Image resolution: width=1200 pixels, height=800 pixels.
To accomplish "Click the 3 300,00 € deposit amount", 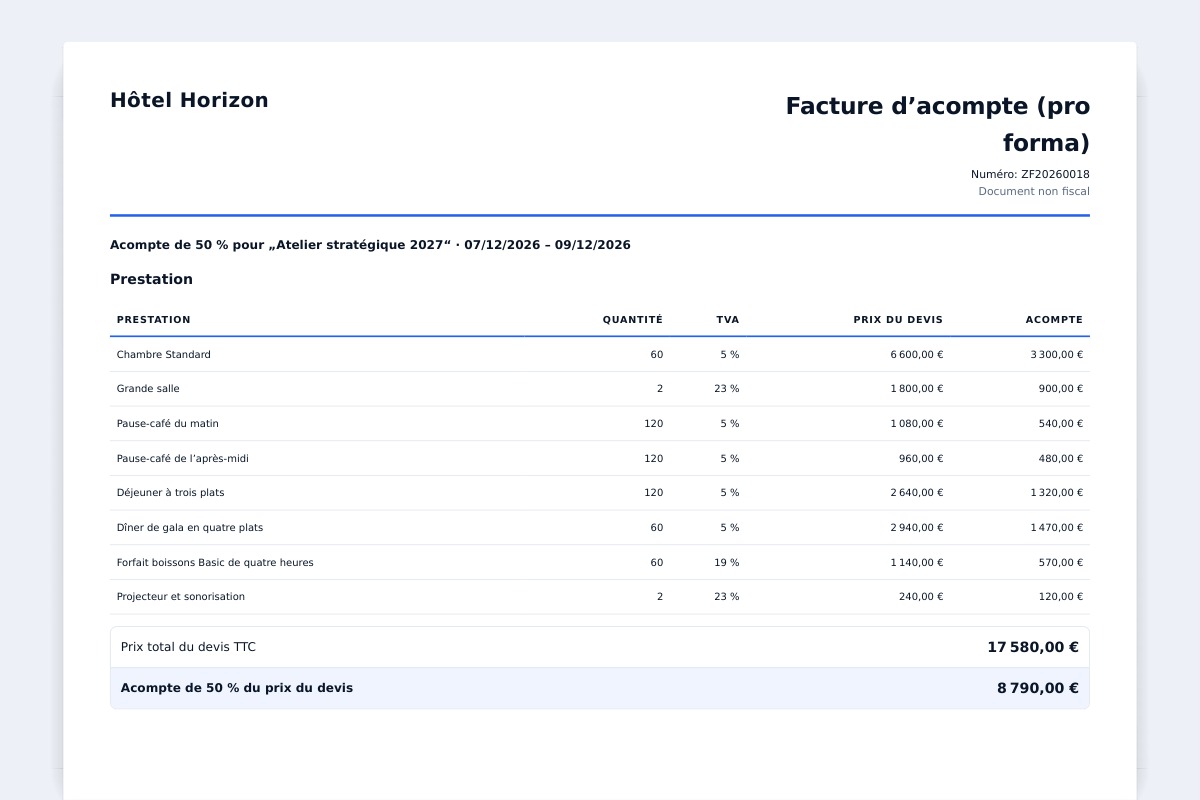I will 1057,354.
